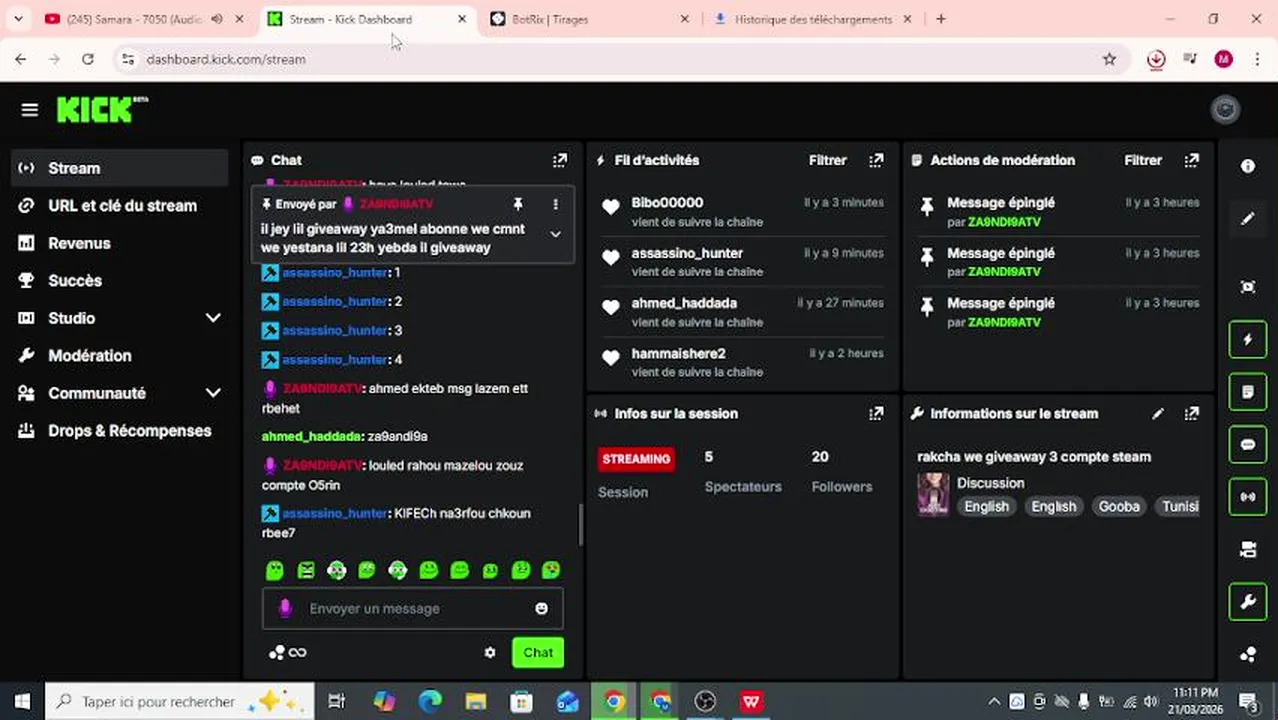Open the user avatar menu in header
The width and height of the screenshot is (1278, 720).
(1225, 110)
